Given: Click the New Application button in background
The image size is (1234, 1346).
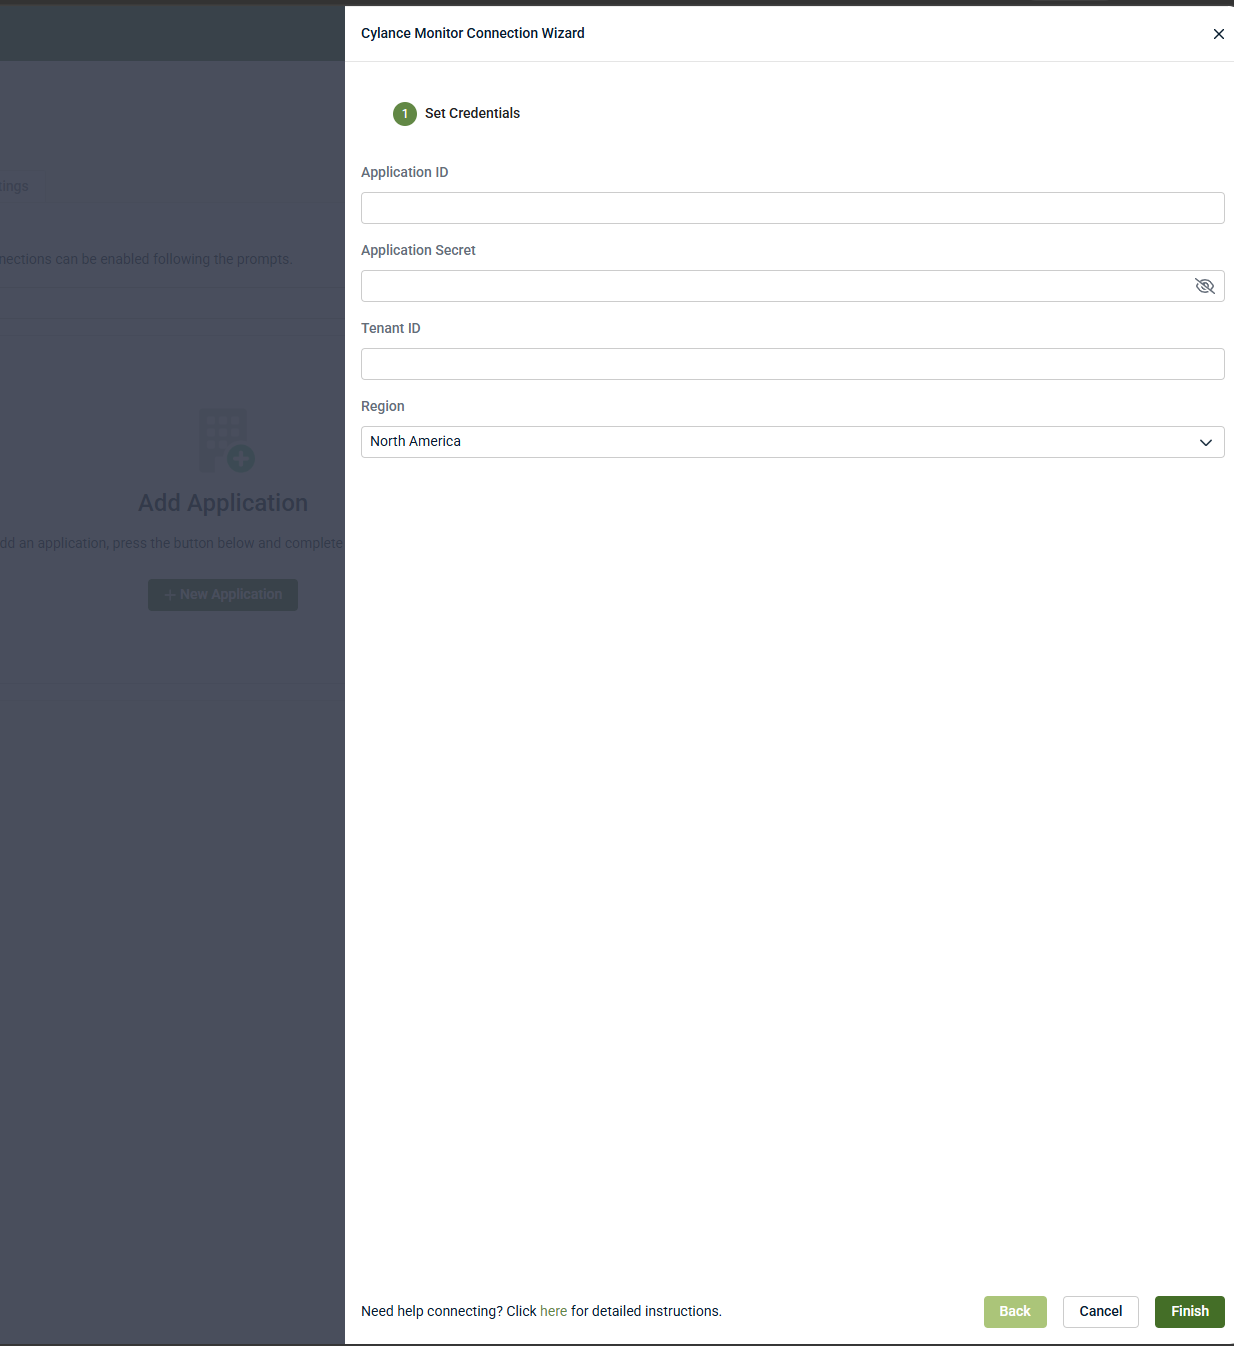Looking at the screenshot, I should 223,595.
